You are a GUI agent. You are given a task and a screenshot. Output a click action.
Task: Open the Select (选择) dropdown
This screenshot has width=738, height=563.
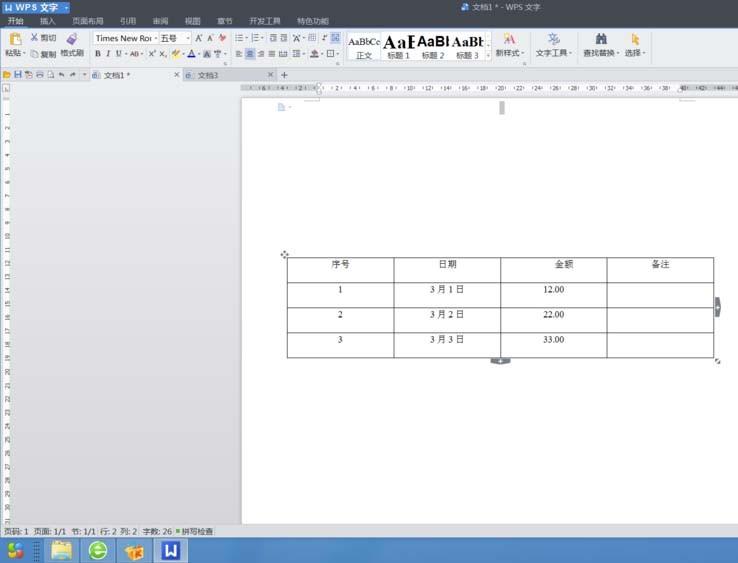click(x=634, y=45)
